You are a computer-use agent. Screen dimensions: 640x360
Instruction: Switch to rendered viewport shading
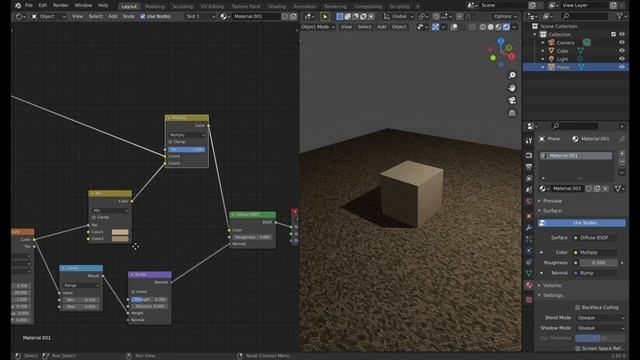(x=506, y=27)
